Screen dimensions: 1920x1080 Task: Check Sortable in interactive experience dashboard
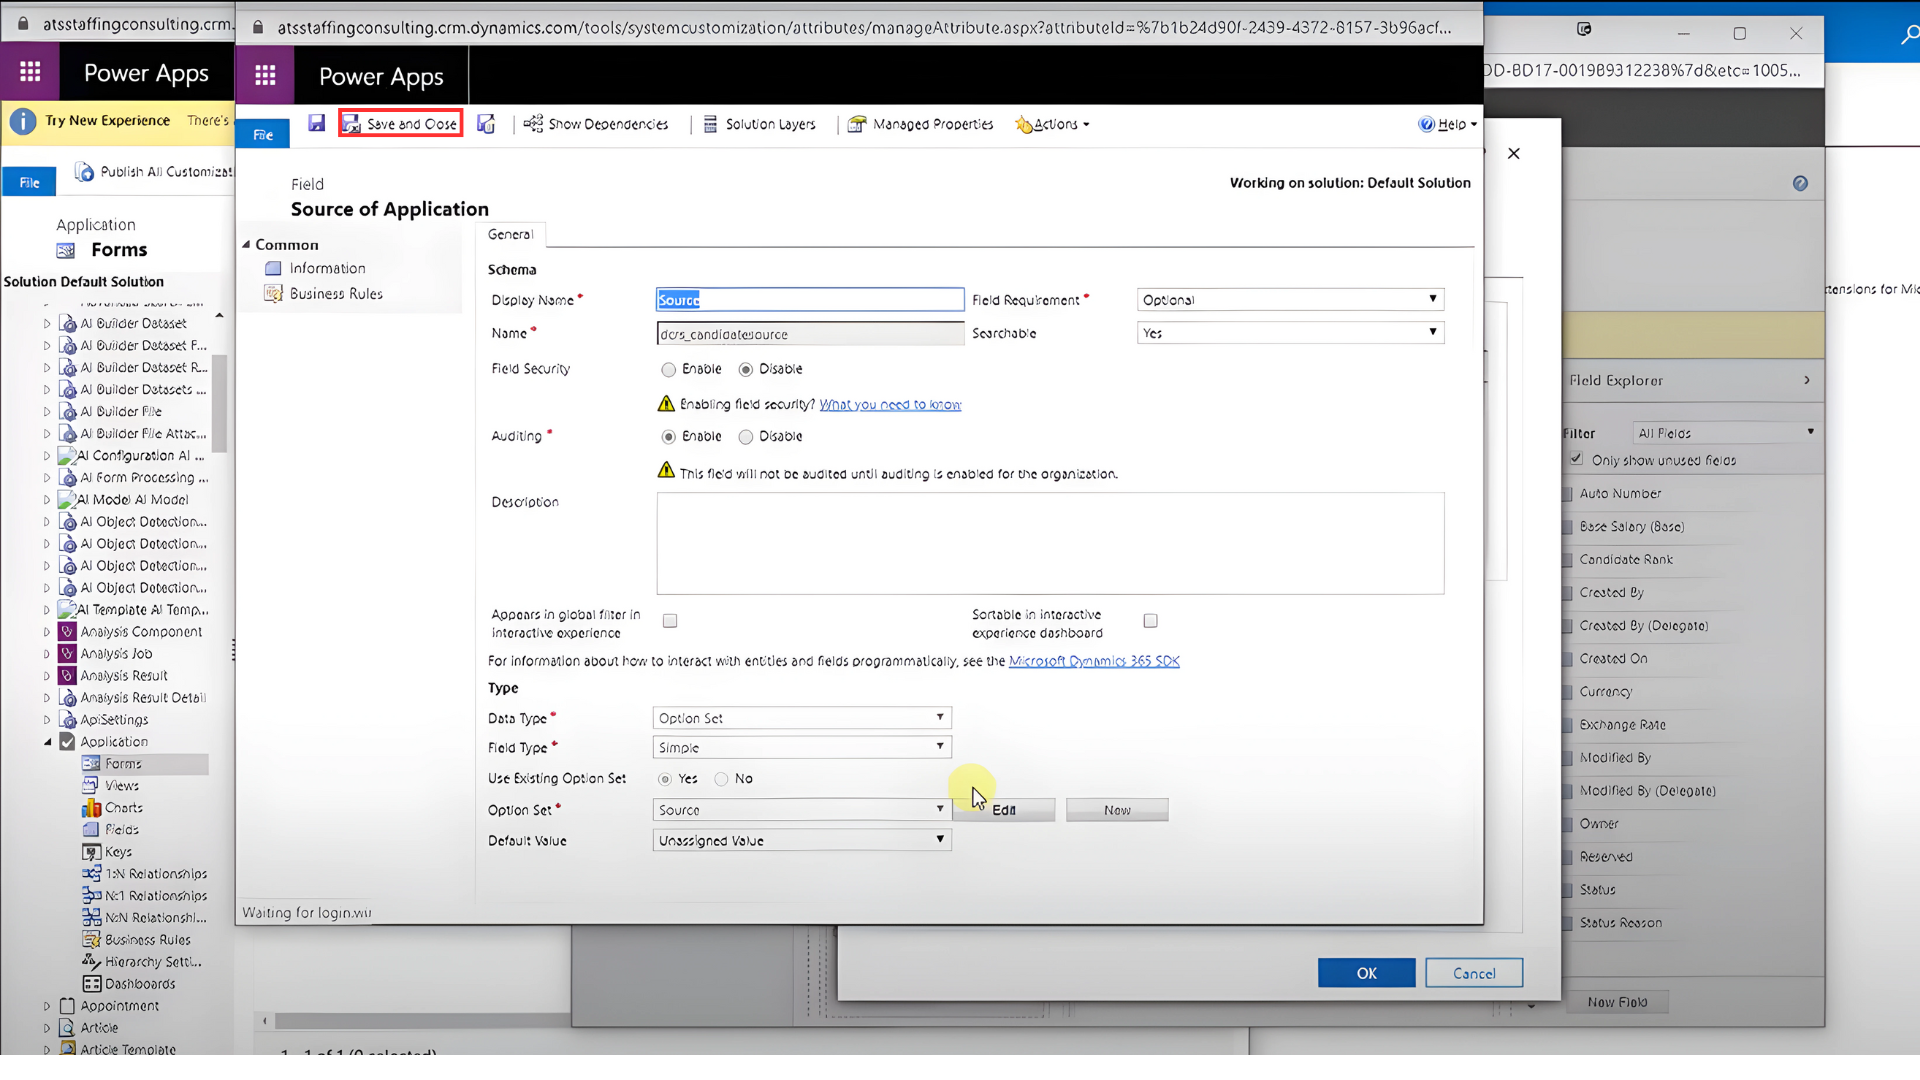click(1150, 621)
